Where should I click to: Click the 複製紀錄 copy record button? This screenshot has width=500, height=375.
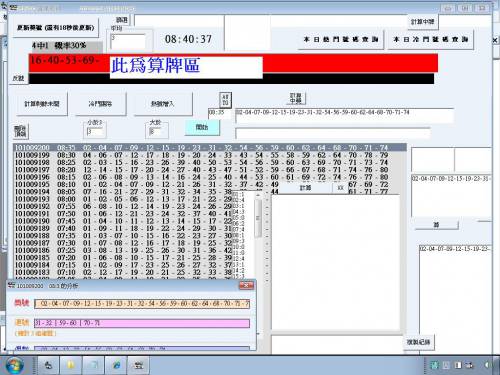(418, 342)
